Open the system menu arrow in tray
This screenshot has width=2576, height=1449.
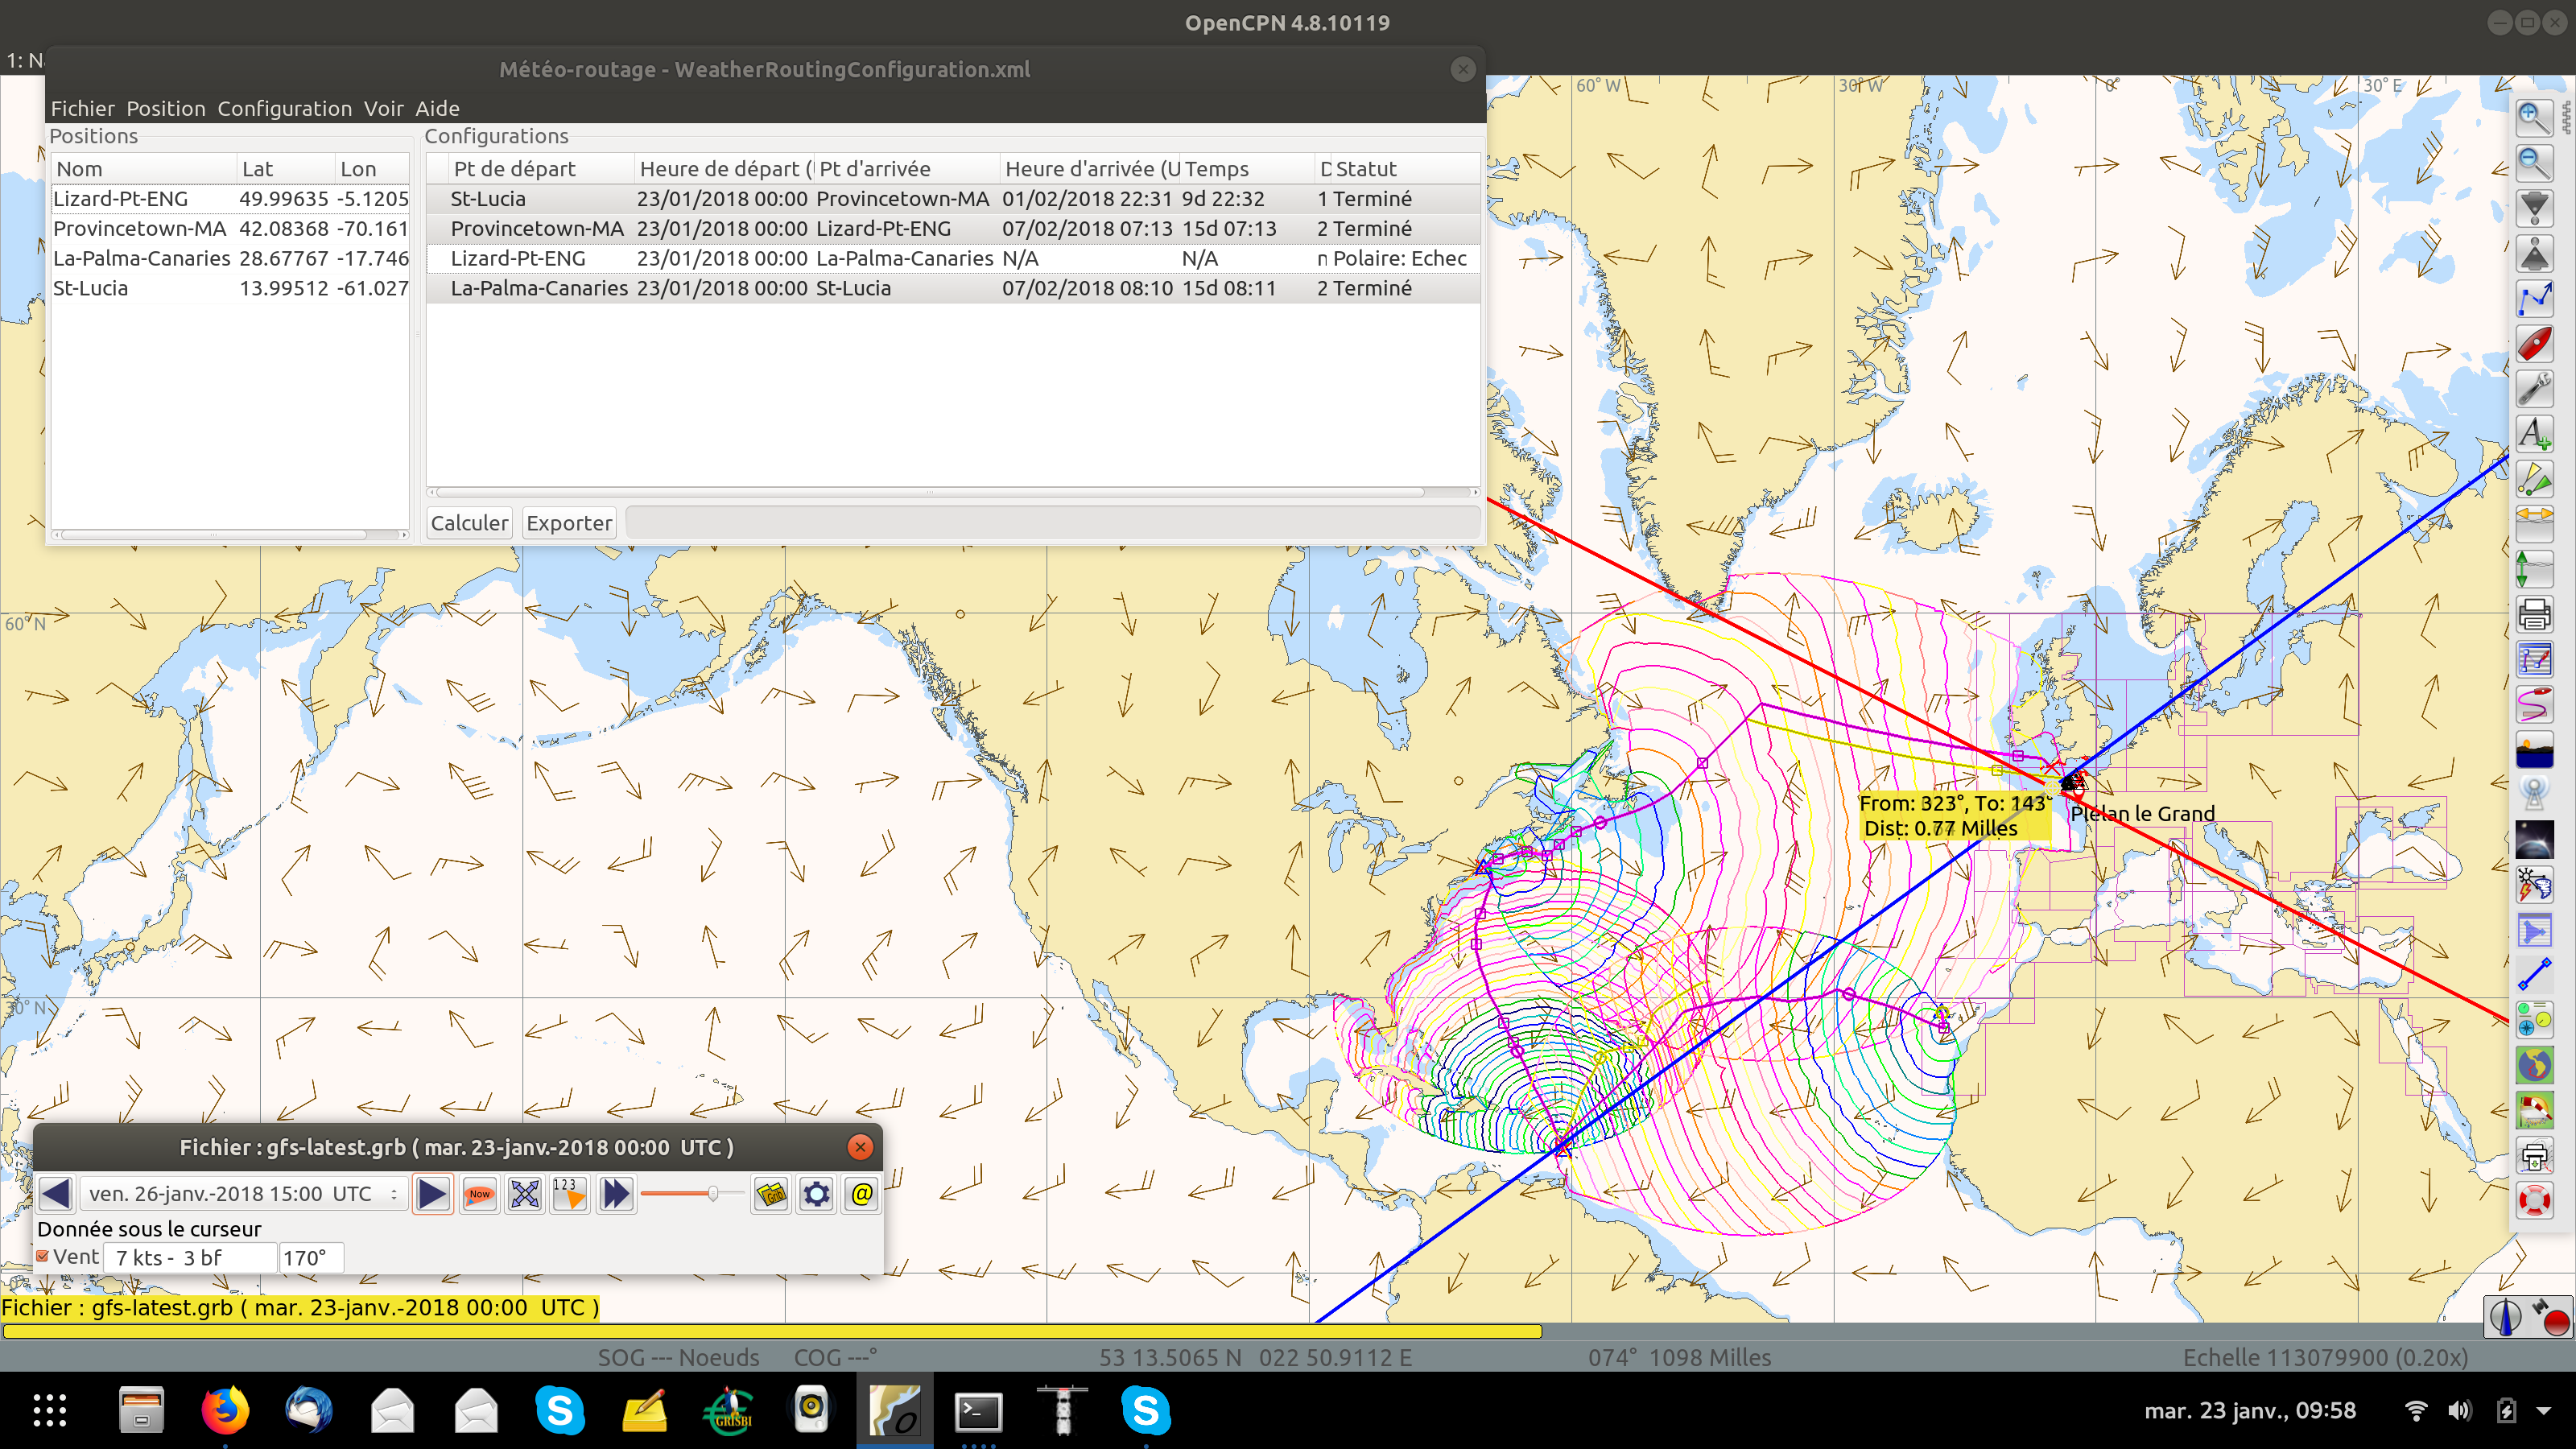(2544, 1411)
